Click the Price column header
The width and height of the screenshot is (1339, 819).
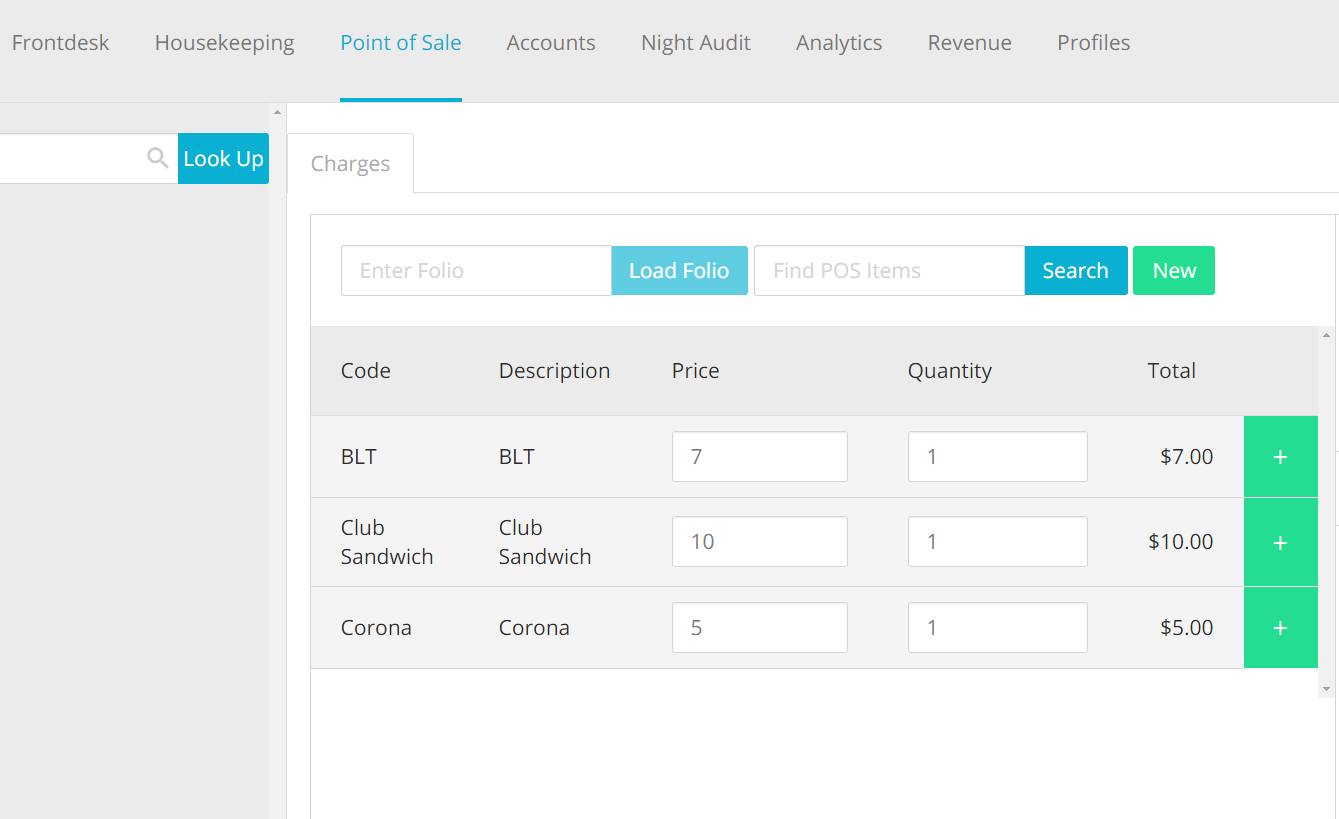pos(696,371)
